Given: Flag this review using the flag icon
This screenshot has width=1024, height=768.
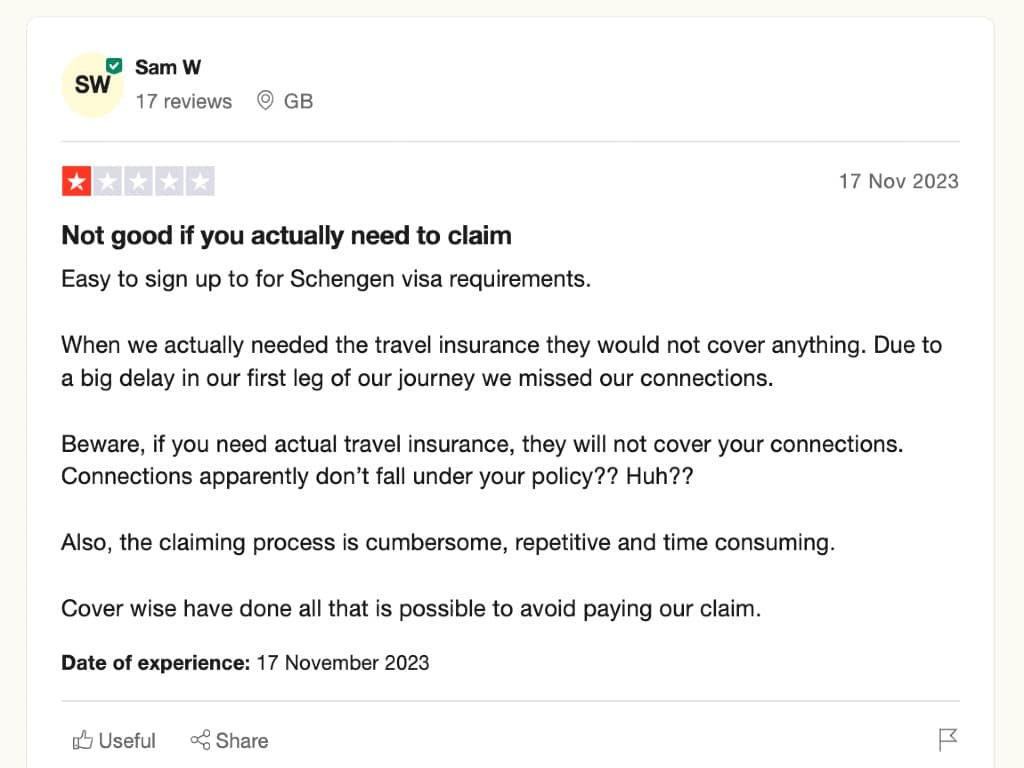Looking at the screenshot, I should (x=948, y=740).
